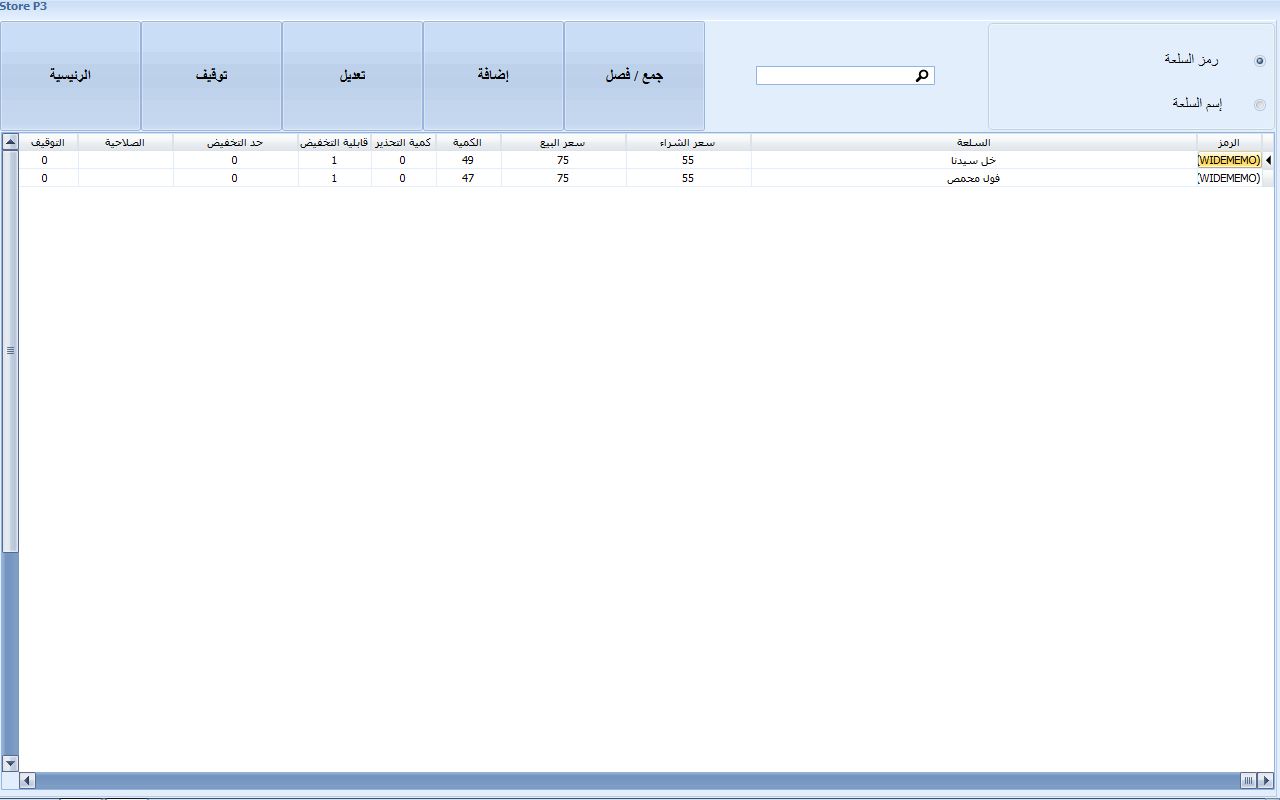
Task: Click vertical scrollbar down arrow
Action: point(10,763)
